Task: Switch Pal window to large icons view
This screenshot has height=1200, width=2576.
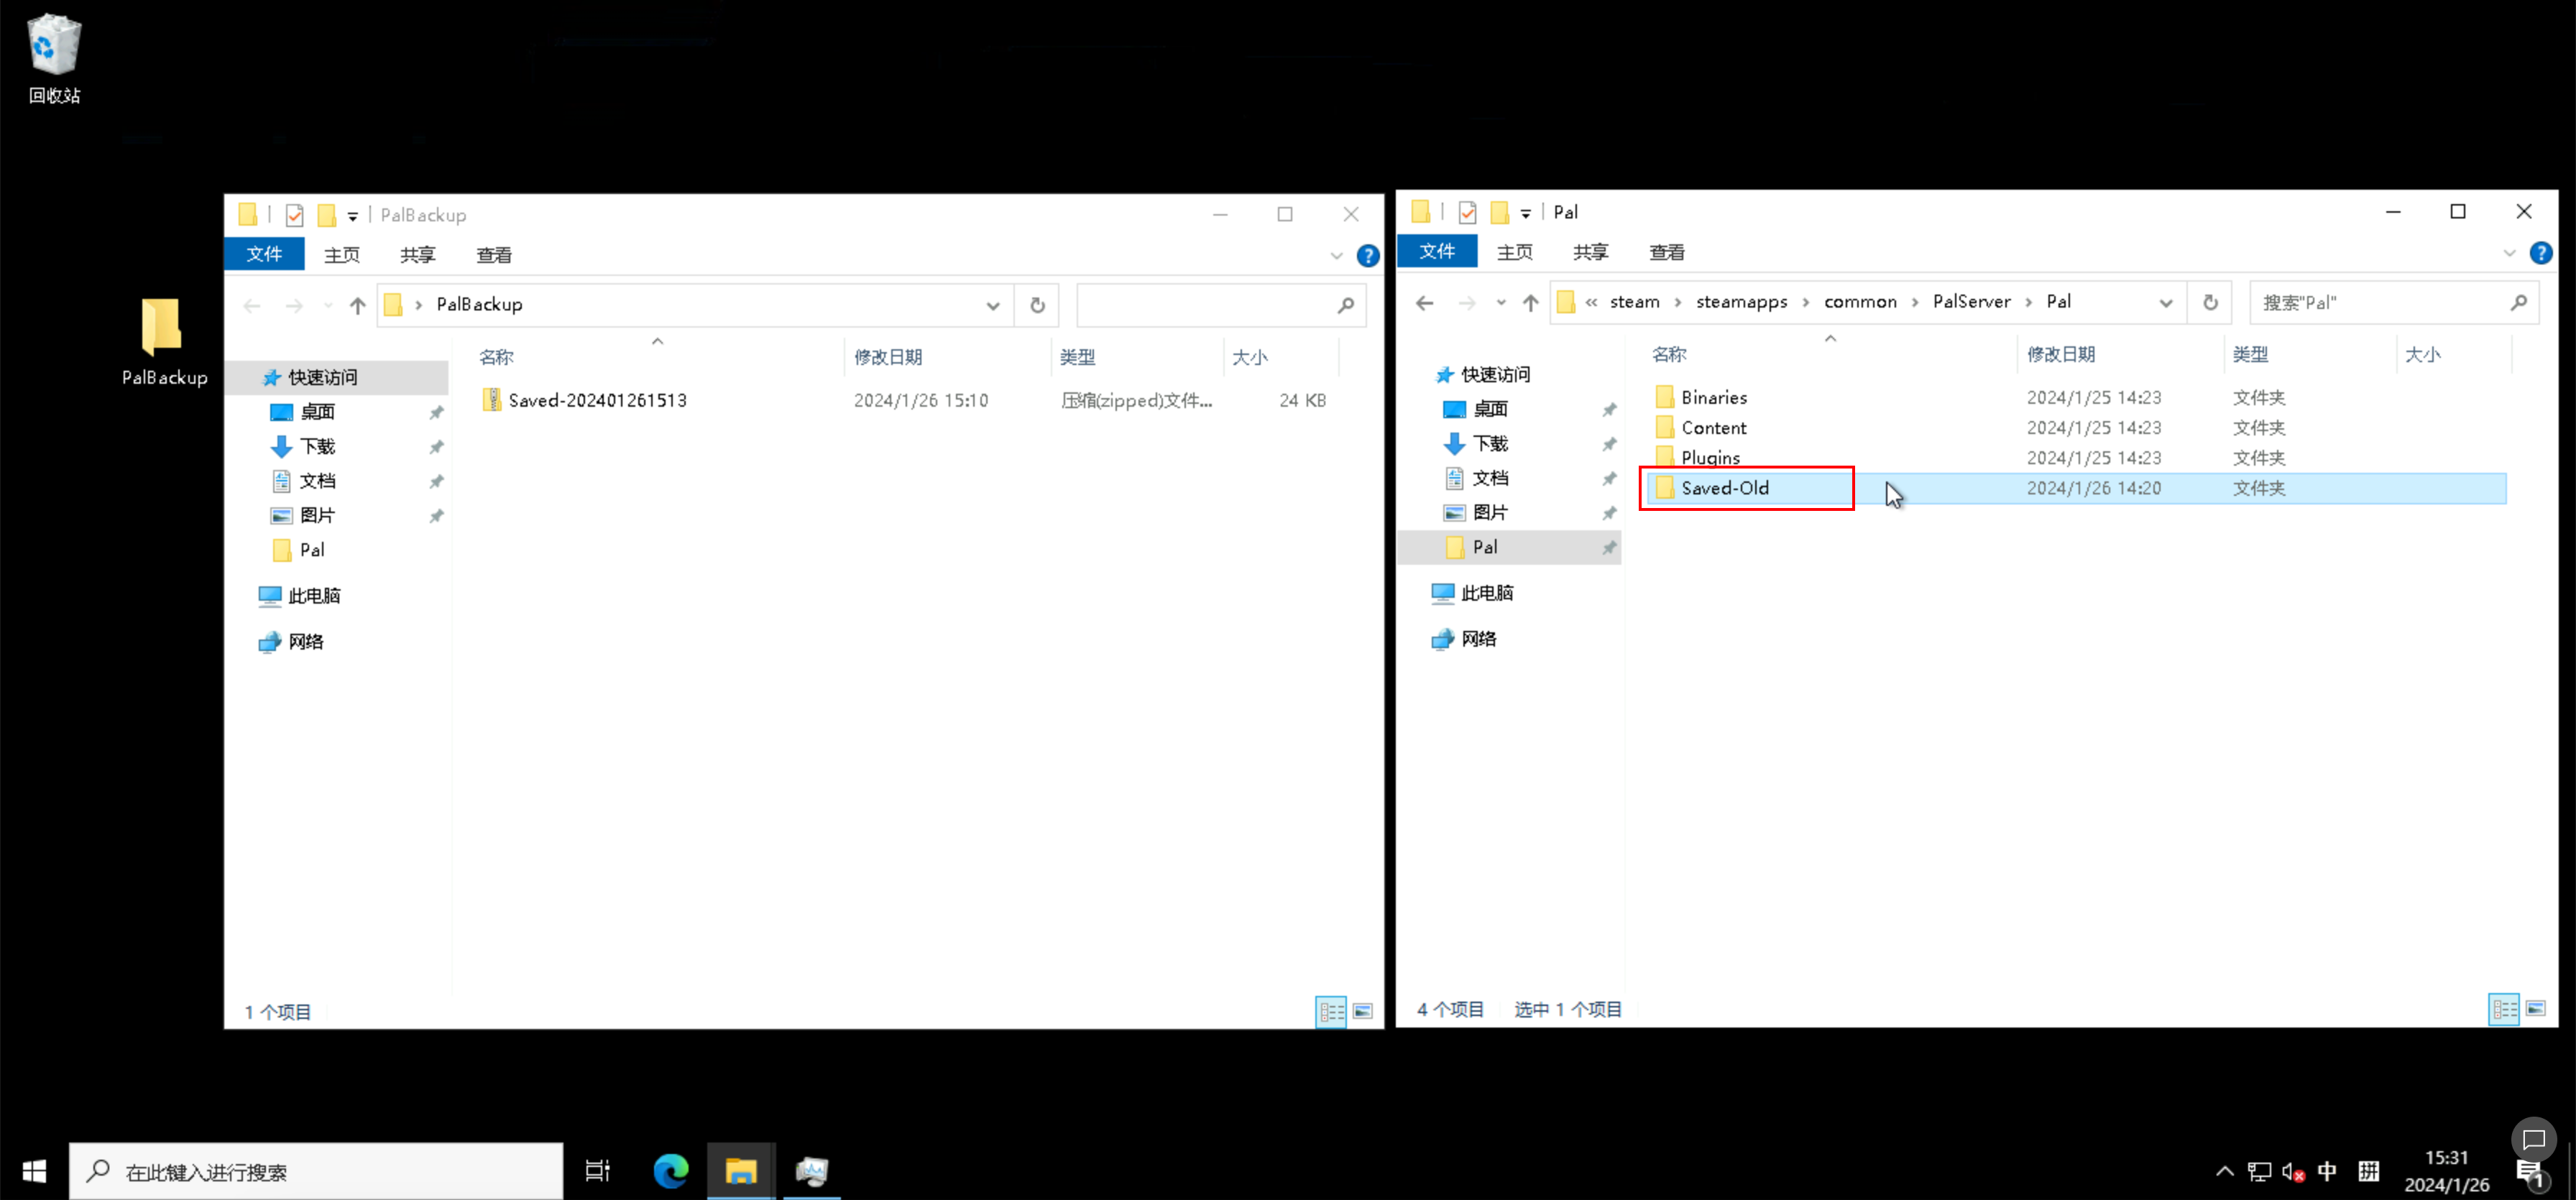Action: 2535,1009
